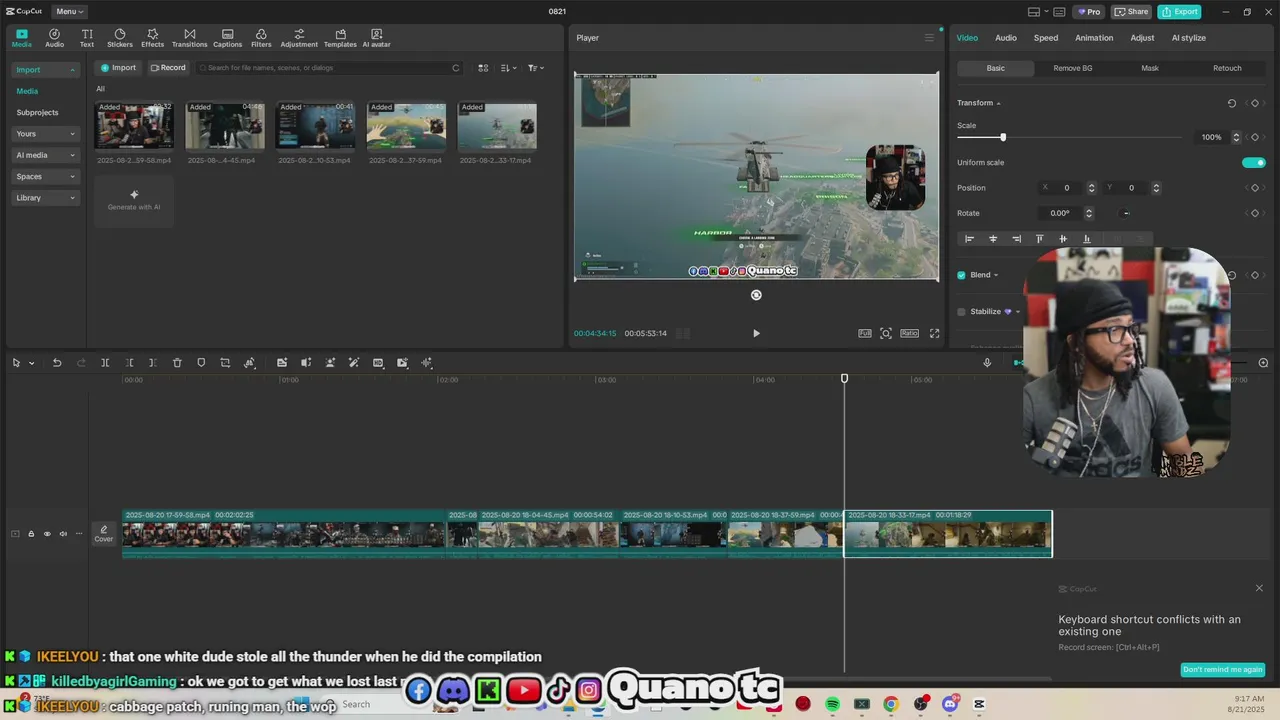Click the Record button
This screenshot has height=720, width=1280.
click(x=168, y=68)
